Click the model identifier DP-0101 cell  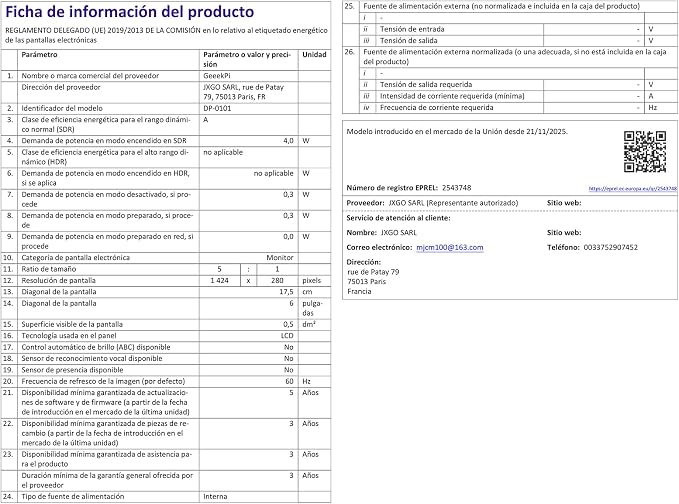coord(249,108)
